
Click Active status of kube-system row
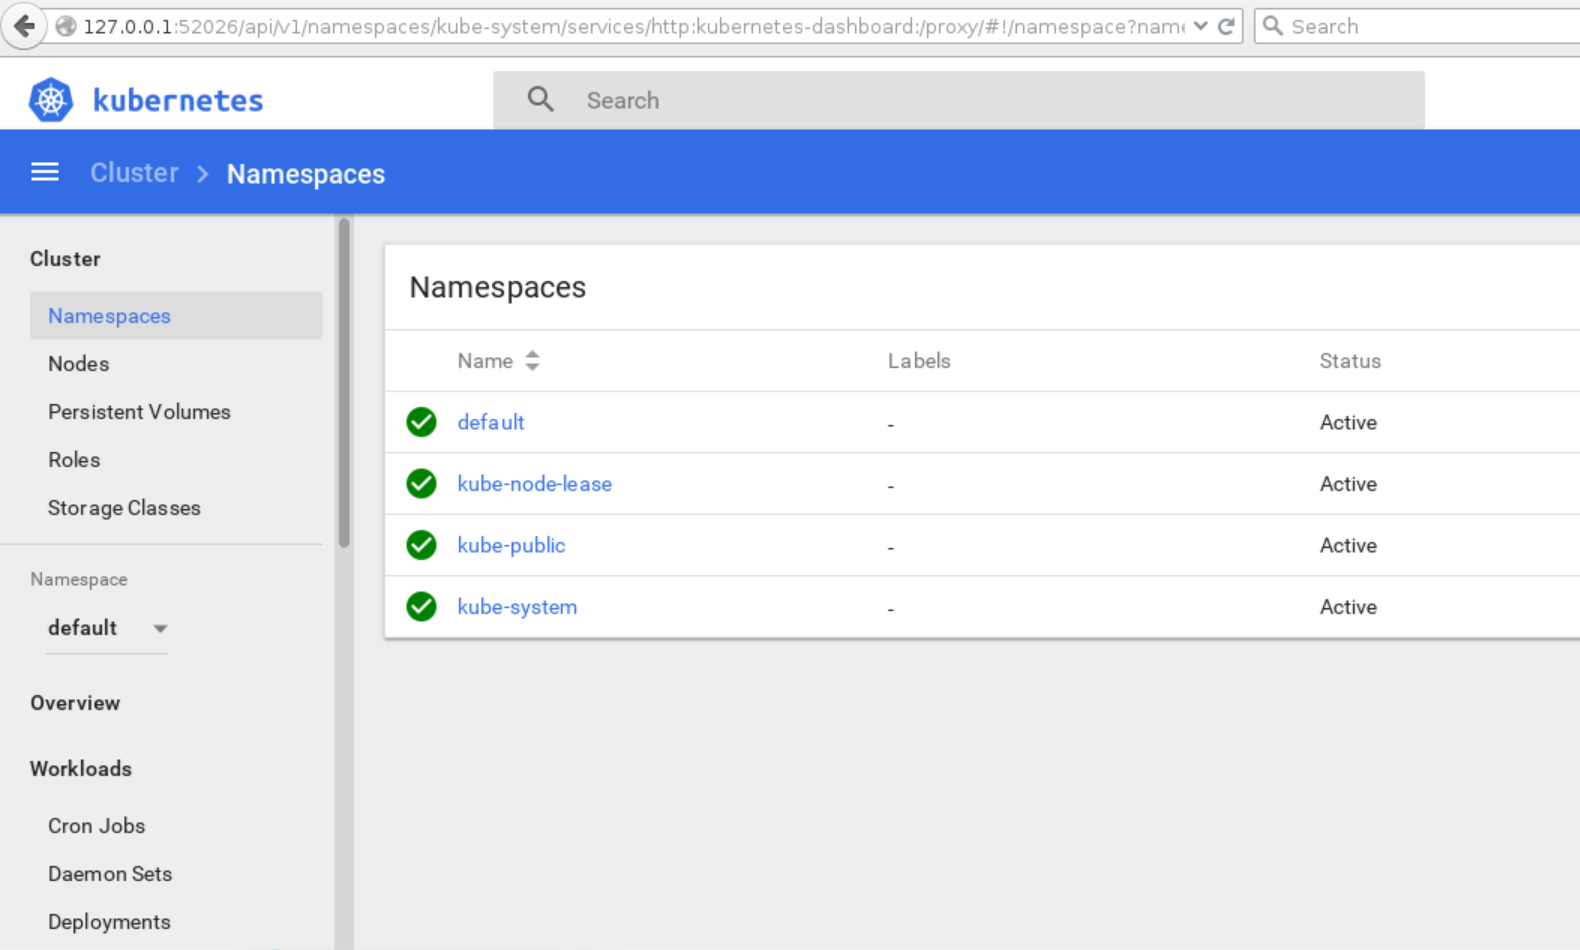tap(1348, 607)
